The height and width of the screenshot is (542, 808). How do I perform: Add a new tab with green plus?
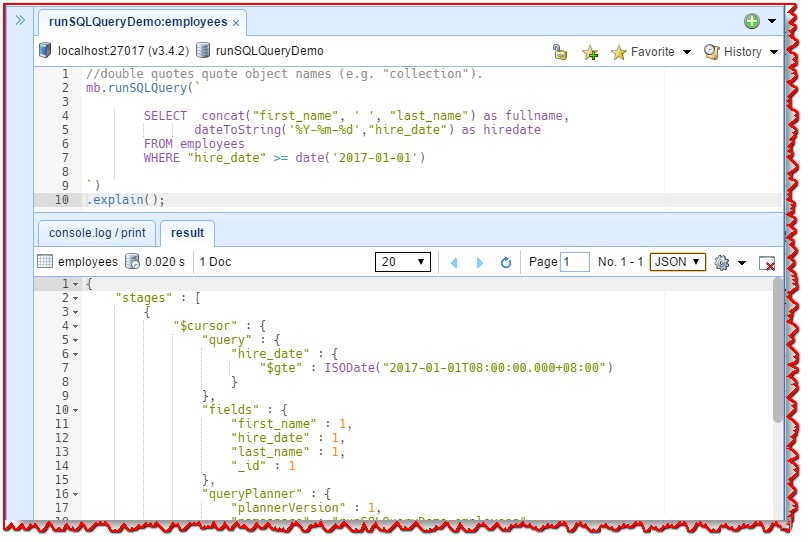click(752, 21)
